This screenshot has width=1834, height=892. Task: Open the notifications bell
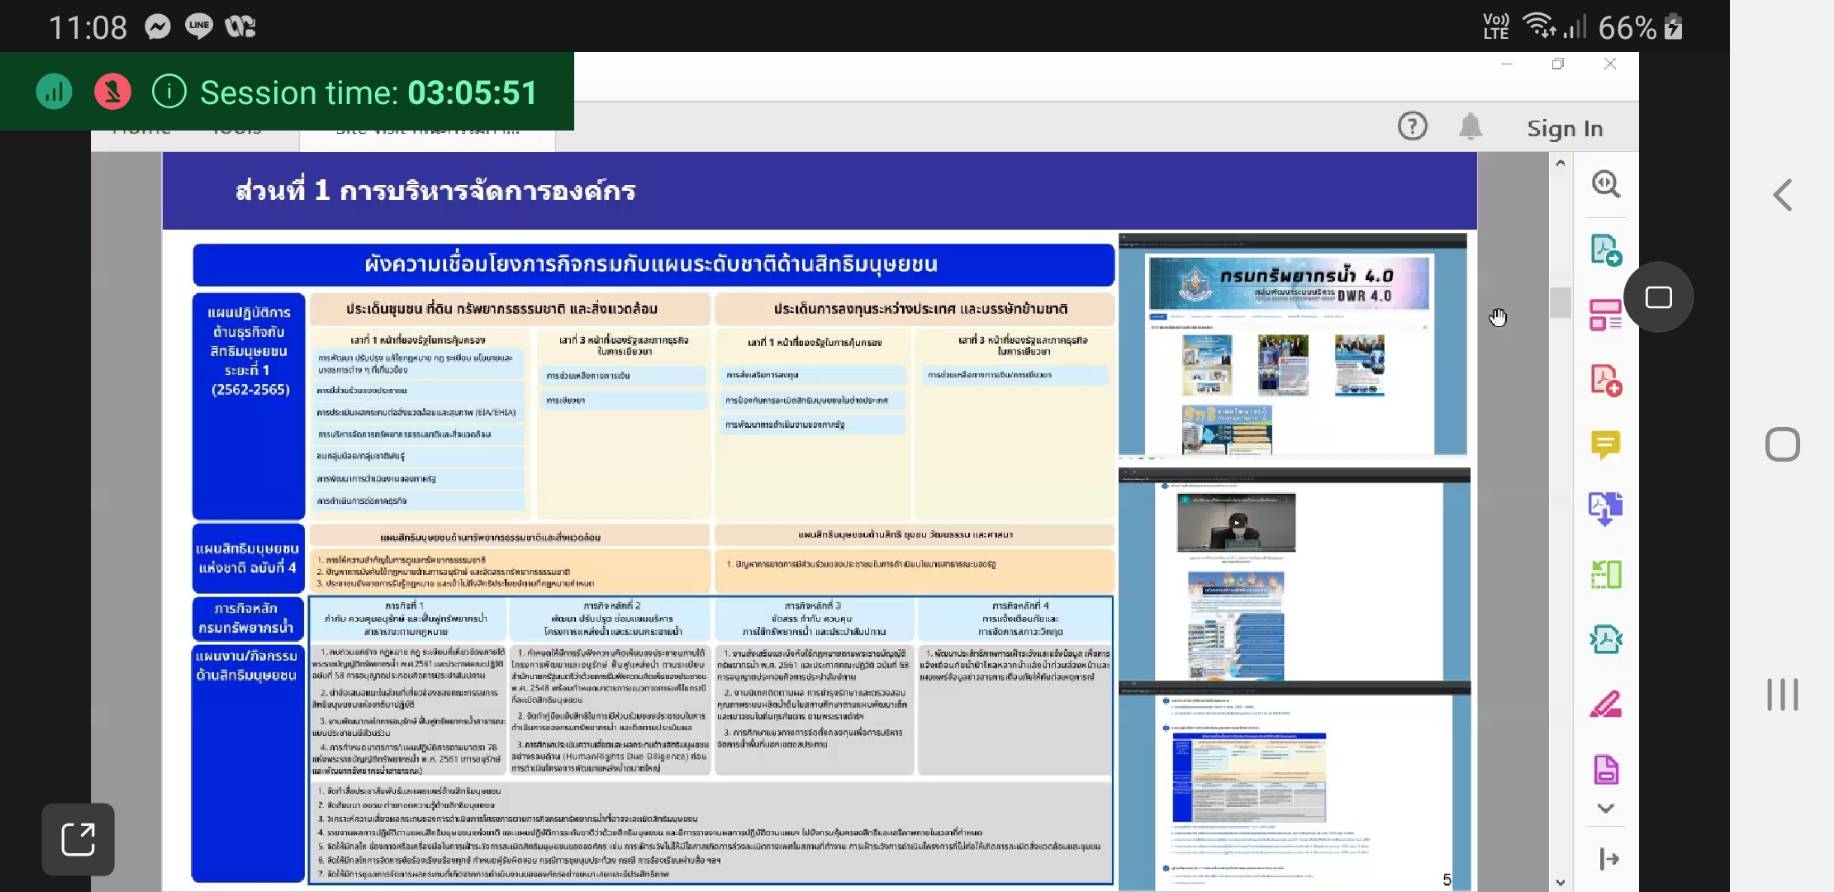pos(1470,126)
